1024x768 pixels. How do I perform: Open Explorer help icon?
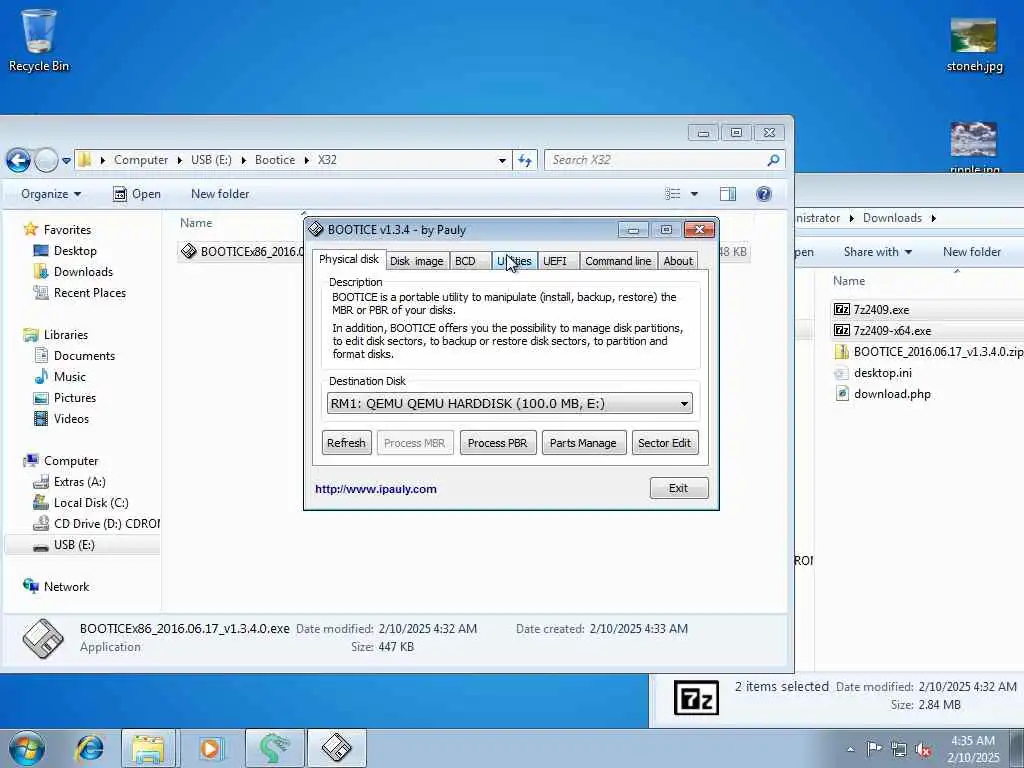coord(763,194)
